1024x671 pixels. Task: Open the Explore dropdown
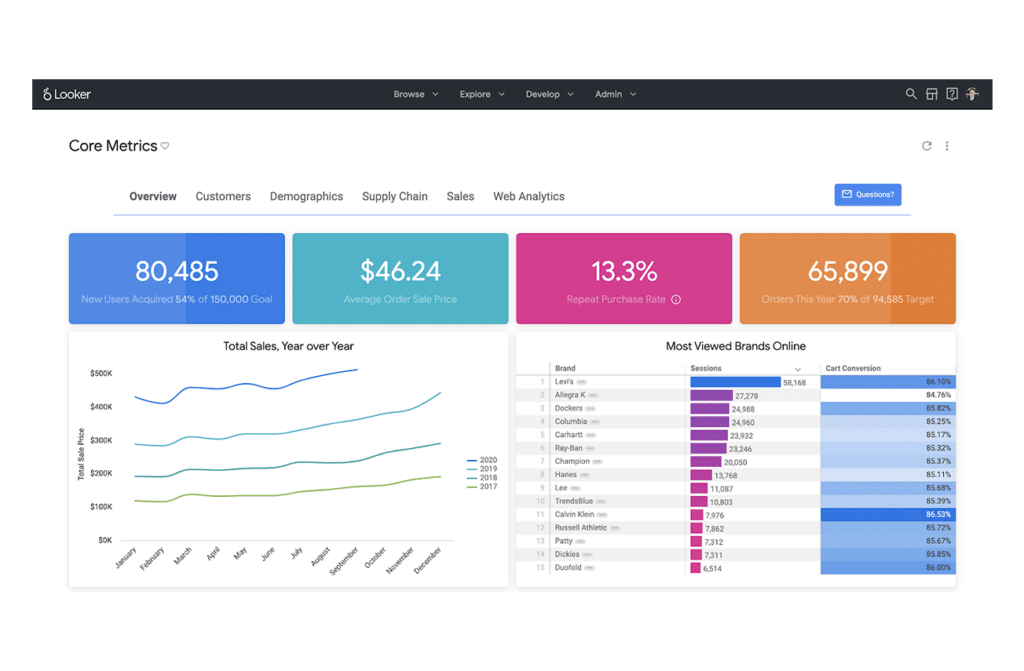(481, 94)
